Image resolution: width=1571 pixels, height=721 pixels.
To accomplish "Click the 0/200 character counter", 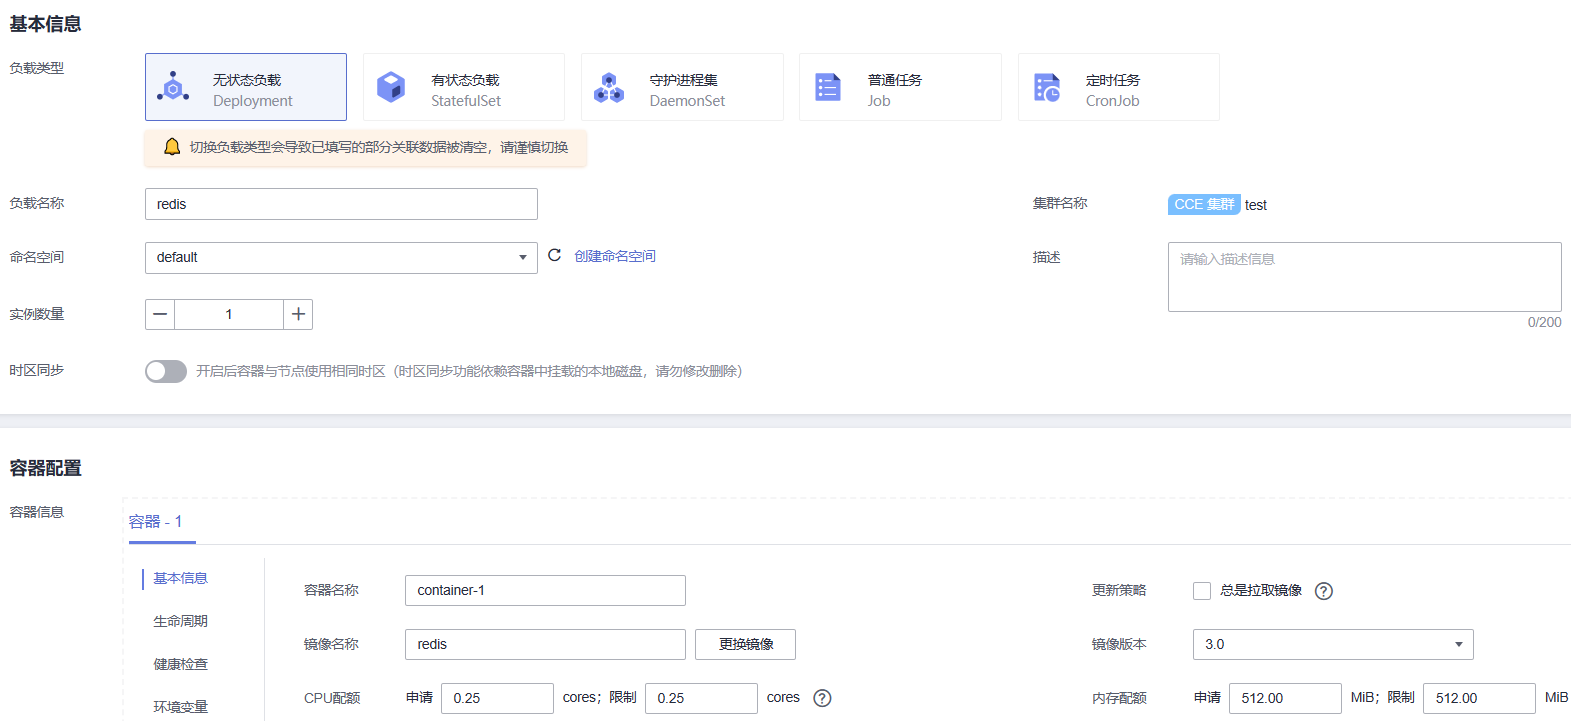I will pos(1544,322).
